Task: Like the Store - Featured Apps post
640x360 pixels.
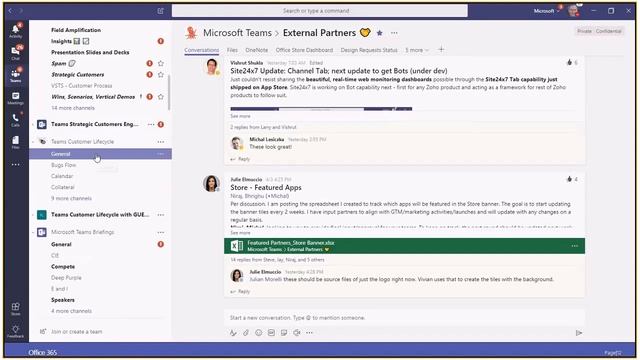Action: 569,179
